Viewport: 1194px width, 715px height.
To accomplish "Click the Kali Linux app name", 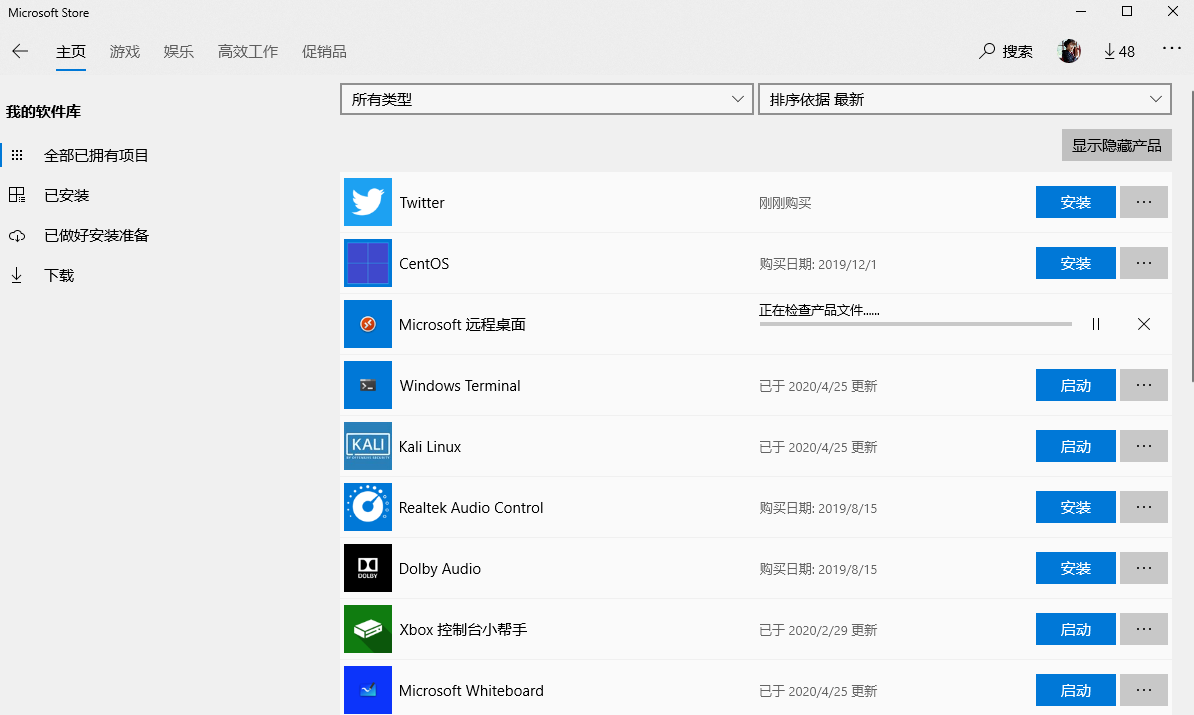I will (x=430, y=446).
